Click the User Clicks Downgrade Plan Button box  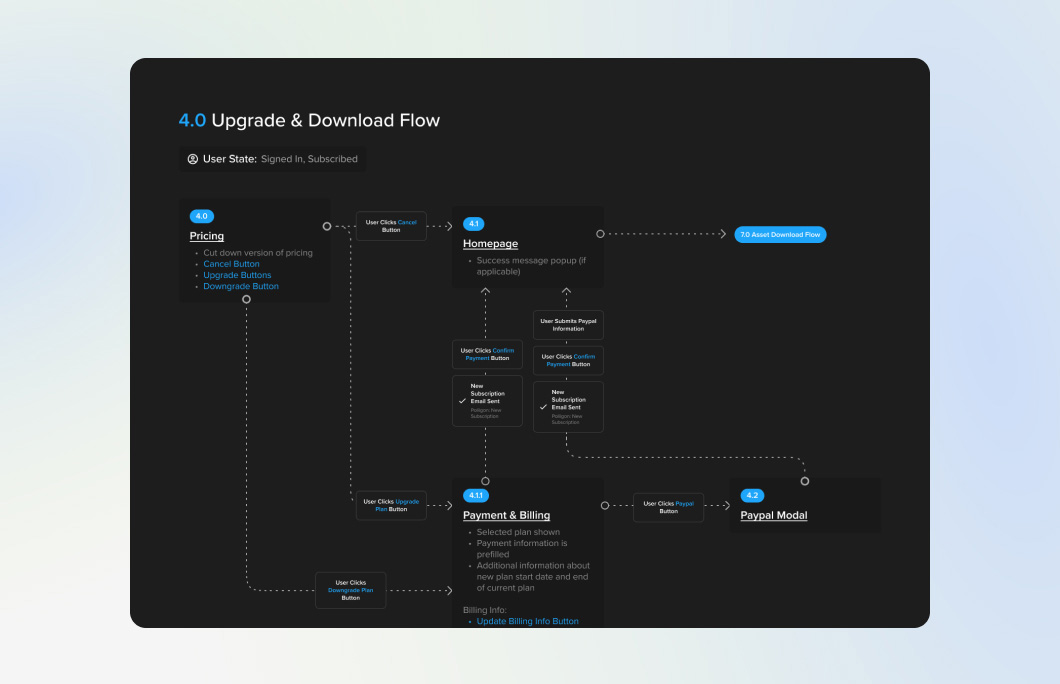(350, 590)
